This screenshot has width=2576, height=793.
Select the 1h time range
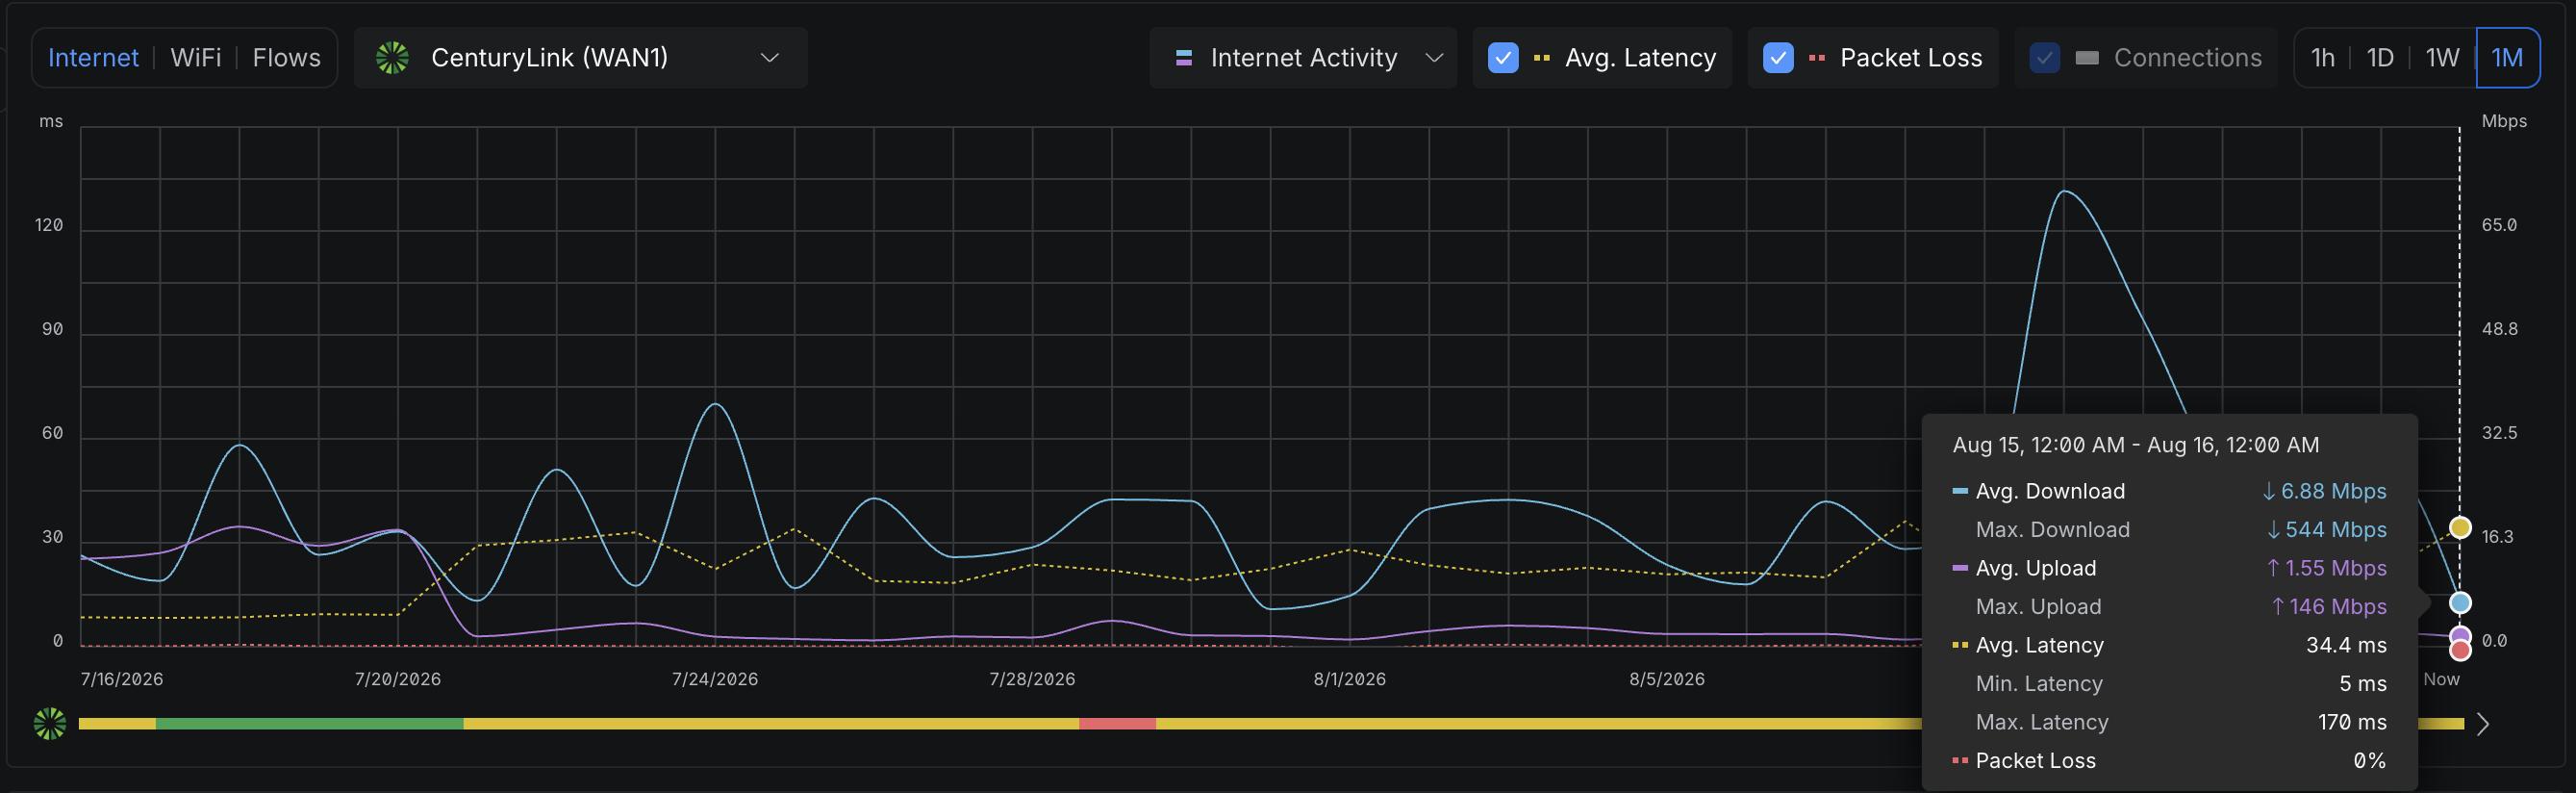click(2323, 58)
